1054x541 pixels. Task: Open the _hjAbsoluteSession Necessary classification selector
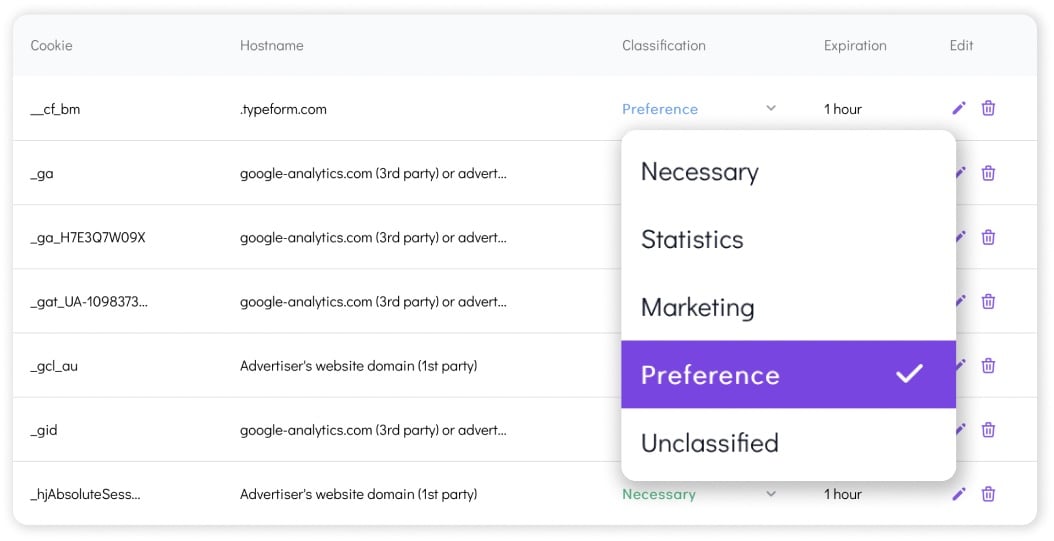pos(659,494)
